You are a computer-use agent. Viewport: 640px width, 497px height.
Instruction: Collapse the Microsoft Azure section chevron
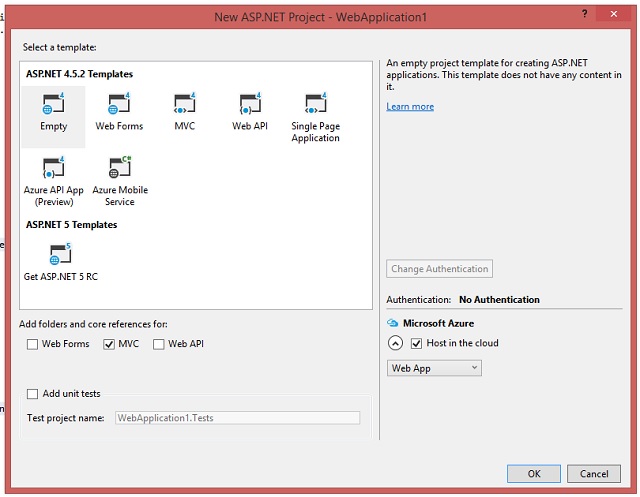pos(395,343)
